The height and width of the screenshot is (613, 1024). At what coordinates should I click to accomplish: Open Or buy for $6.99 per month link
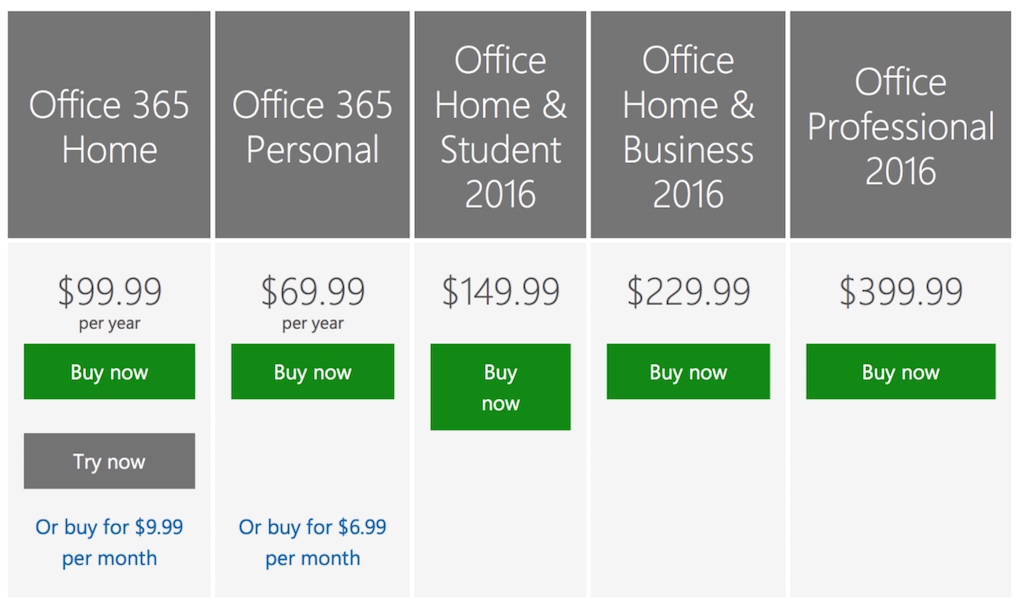312,542
